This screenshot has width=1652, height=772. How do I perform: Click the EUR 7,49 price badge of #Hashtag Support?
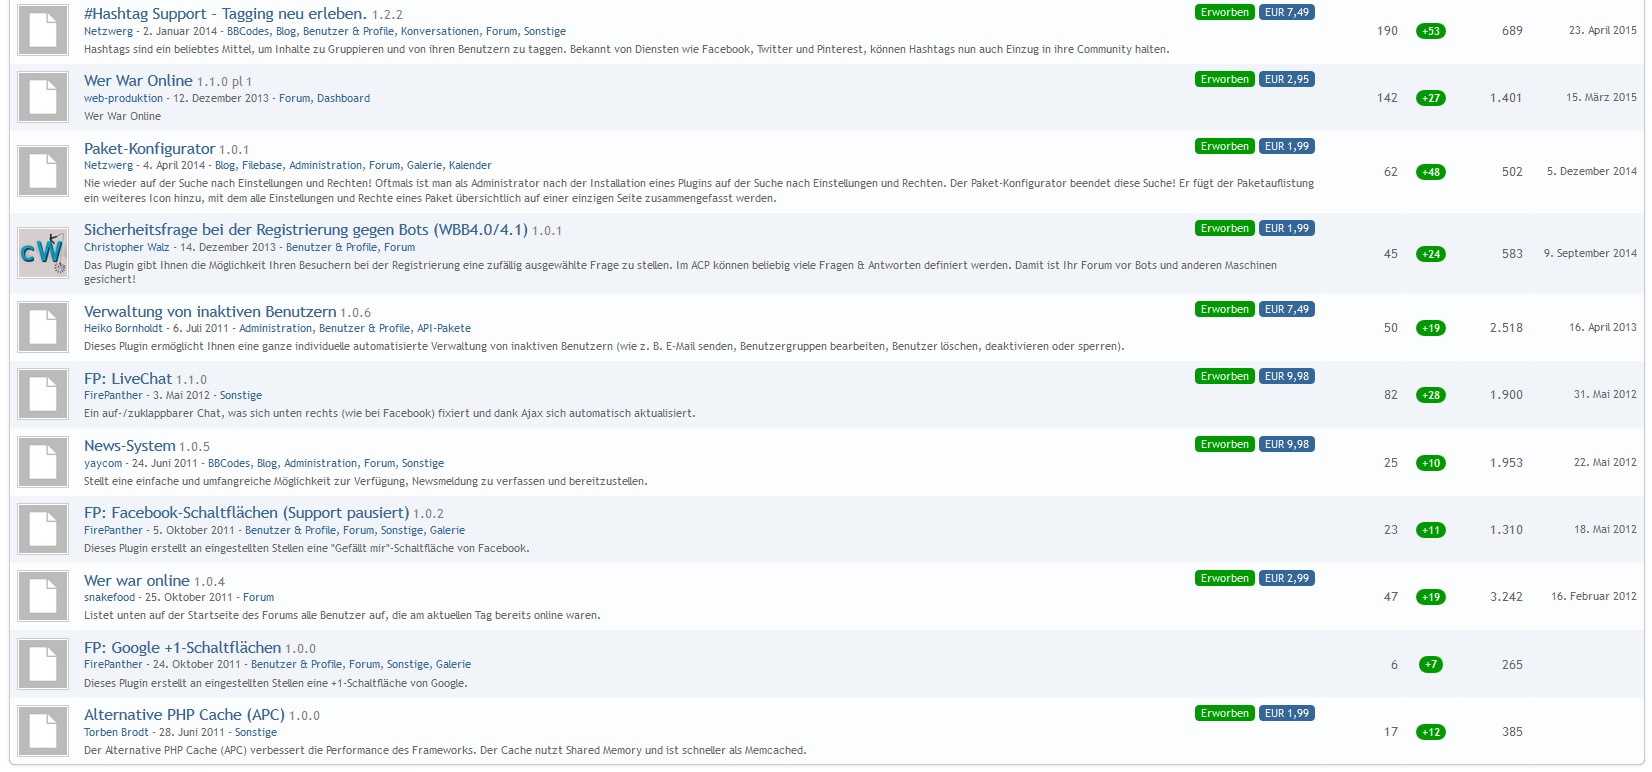[x=1286, y=13]
